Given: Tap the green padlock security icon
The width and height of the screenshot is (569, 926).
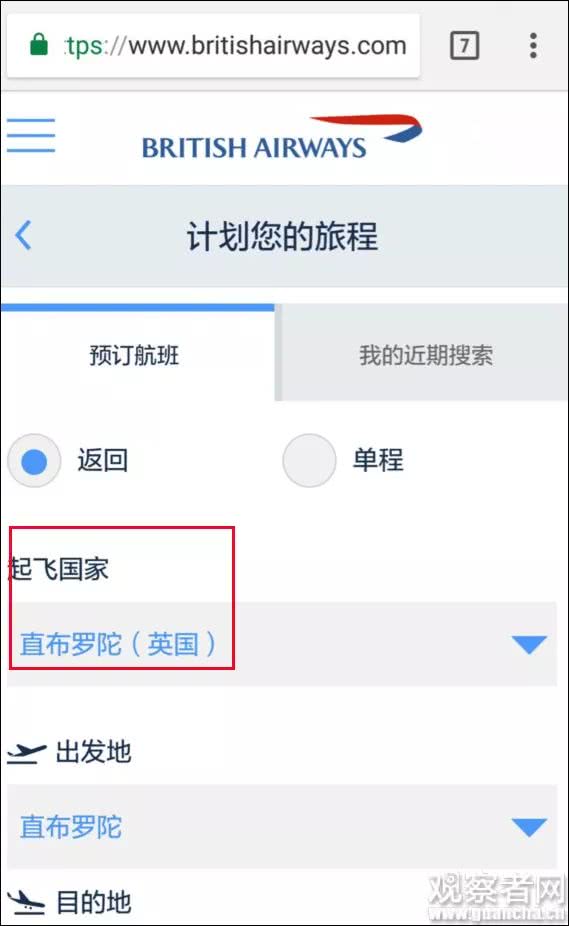Looking at the screenshot, I should 39,45.
